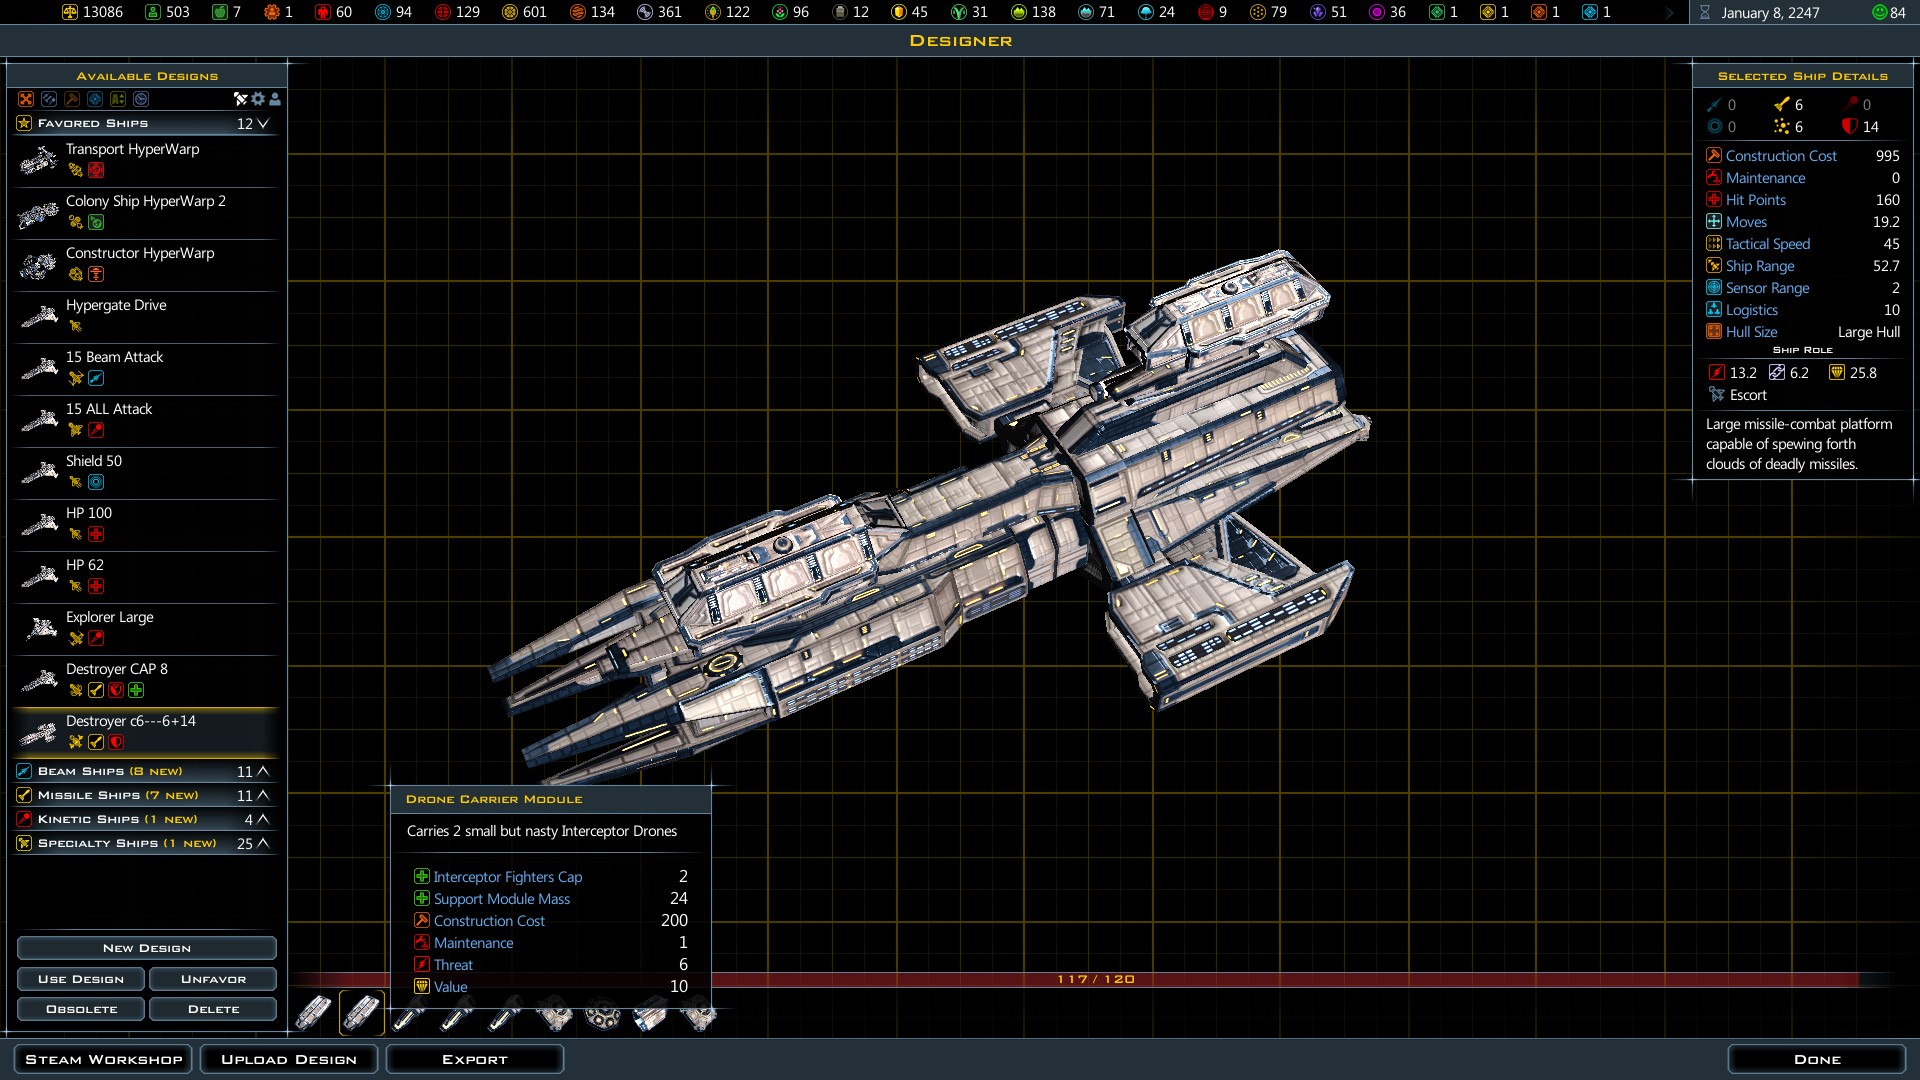Expand the Missile Ships category
This screenshot has height=1080, width=1920.
pos(263,795)
